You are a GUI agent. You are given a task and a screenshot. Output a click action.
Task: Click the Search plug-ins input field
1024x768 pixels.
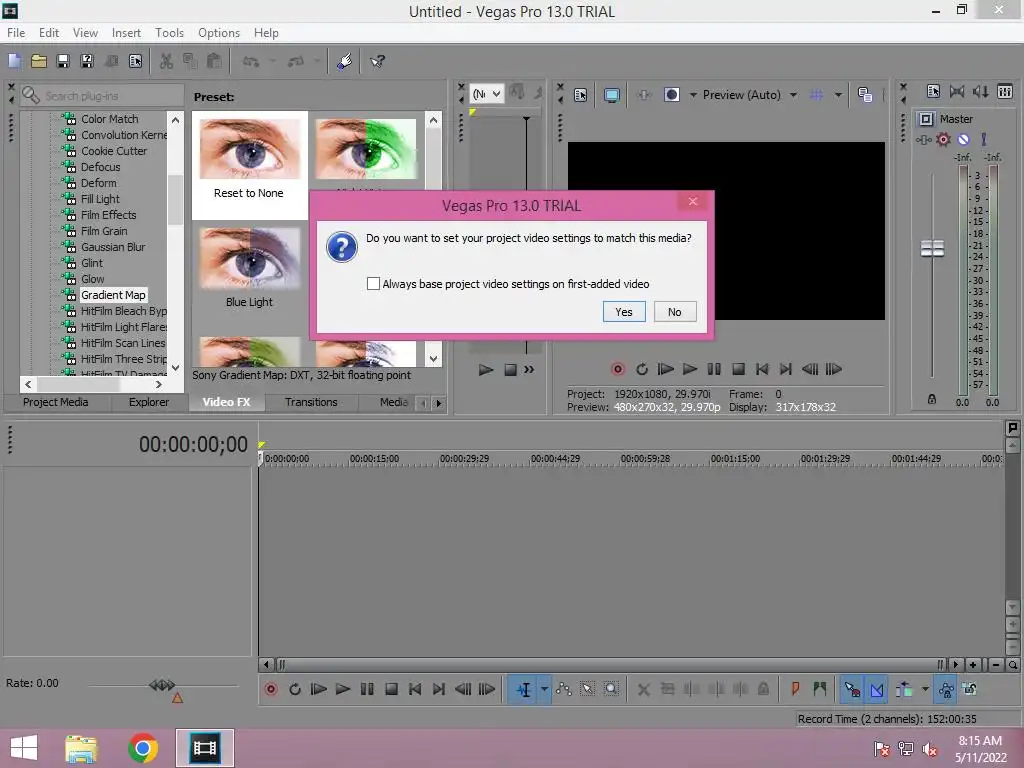pos(102,95)
